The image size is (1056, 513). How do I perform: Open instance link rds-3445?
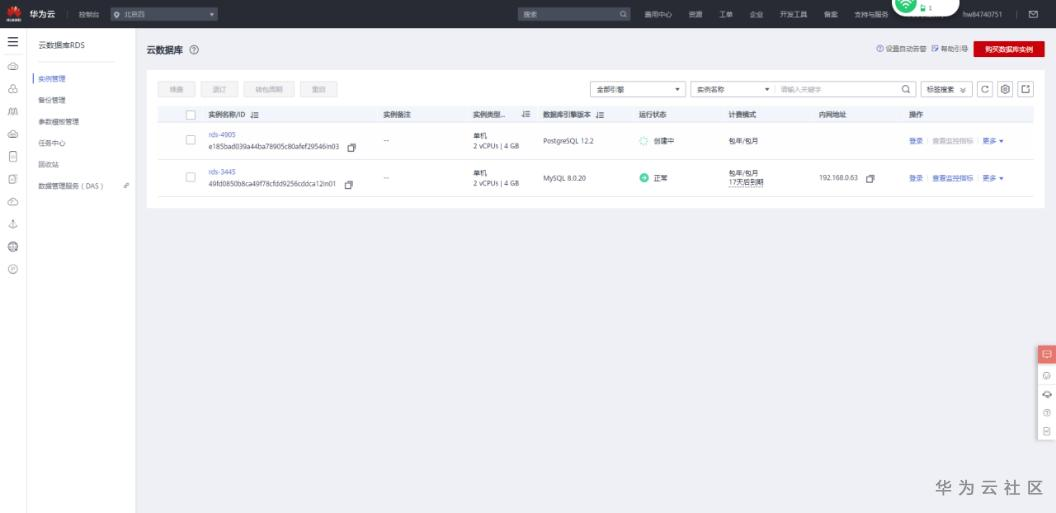[222, 172]
